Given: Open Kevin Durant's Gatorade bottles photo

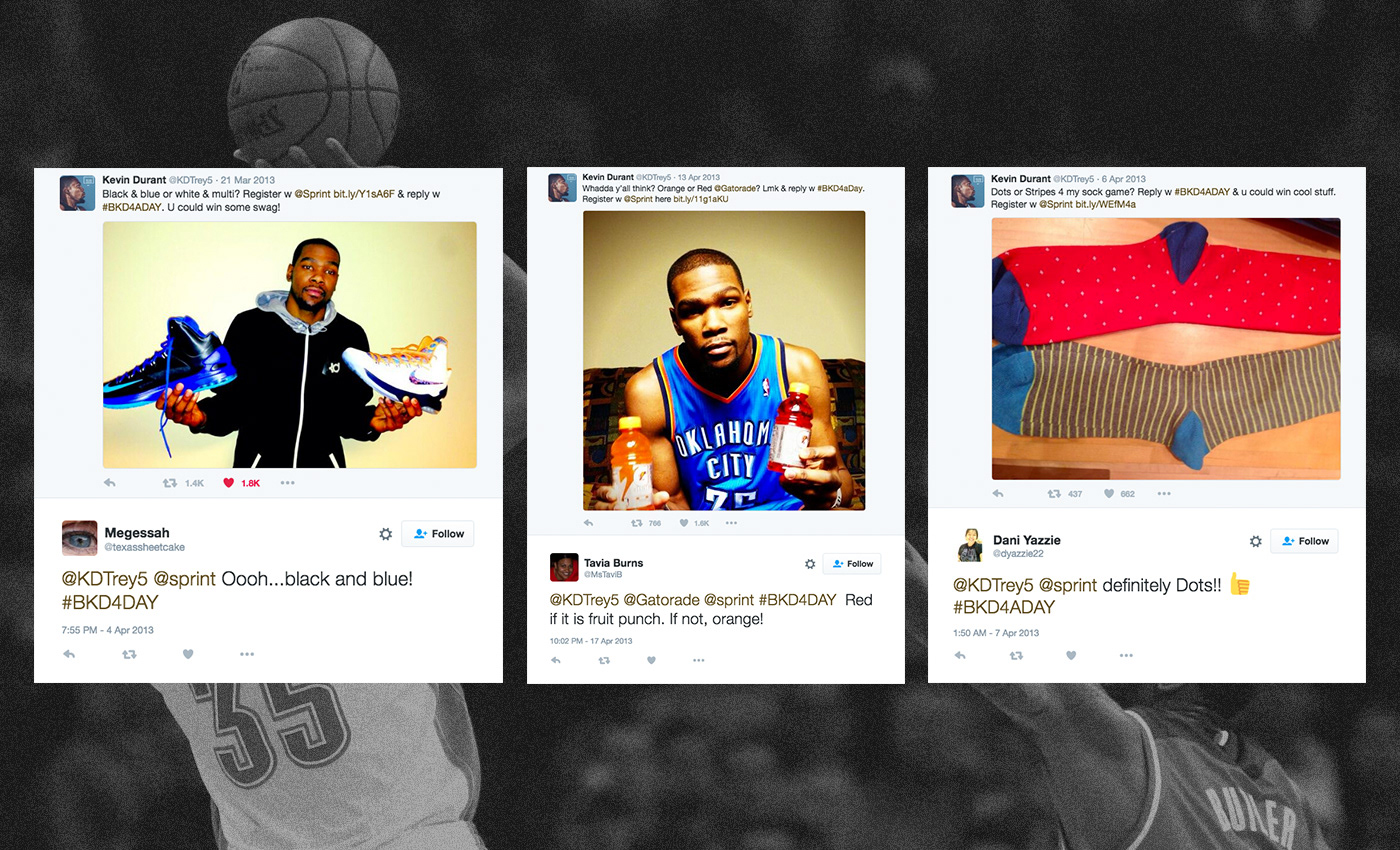Looking at the screenshot, I should click(x=724, y=360).
